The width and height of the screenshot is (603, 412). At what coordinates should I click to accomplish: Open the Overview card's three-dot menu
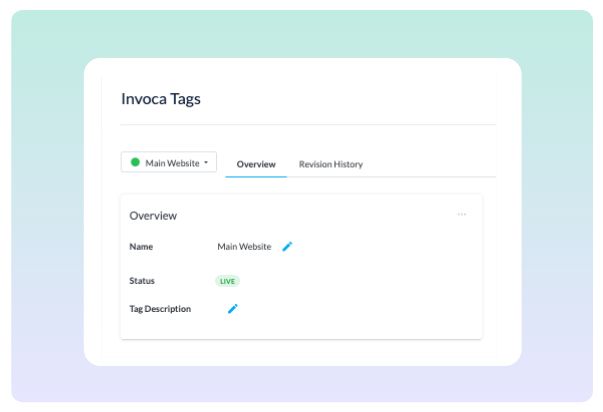[461, 214]
